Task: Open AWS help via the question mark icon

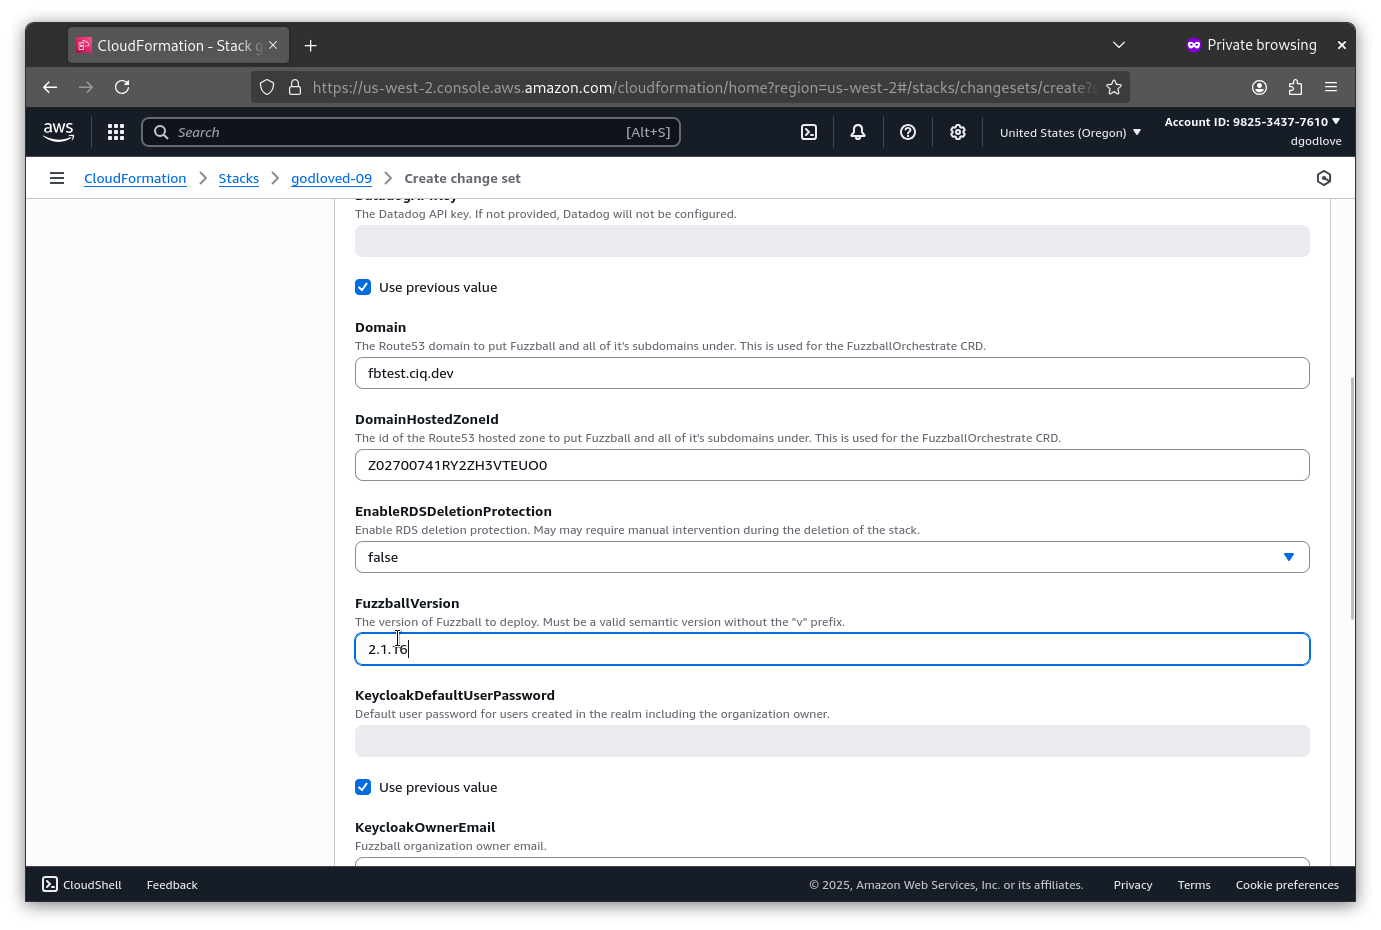Action: pos(907,131)
